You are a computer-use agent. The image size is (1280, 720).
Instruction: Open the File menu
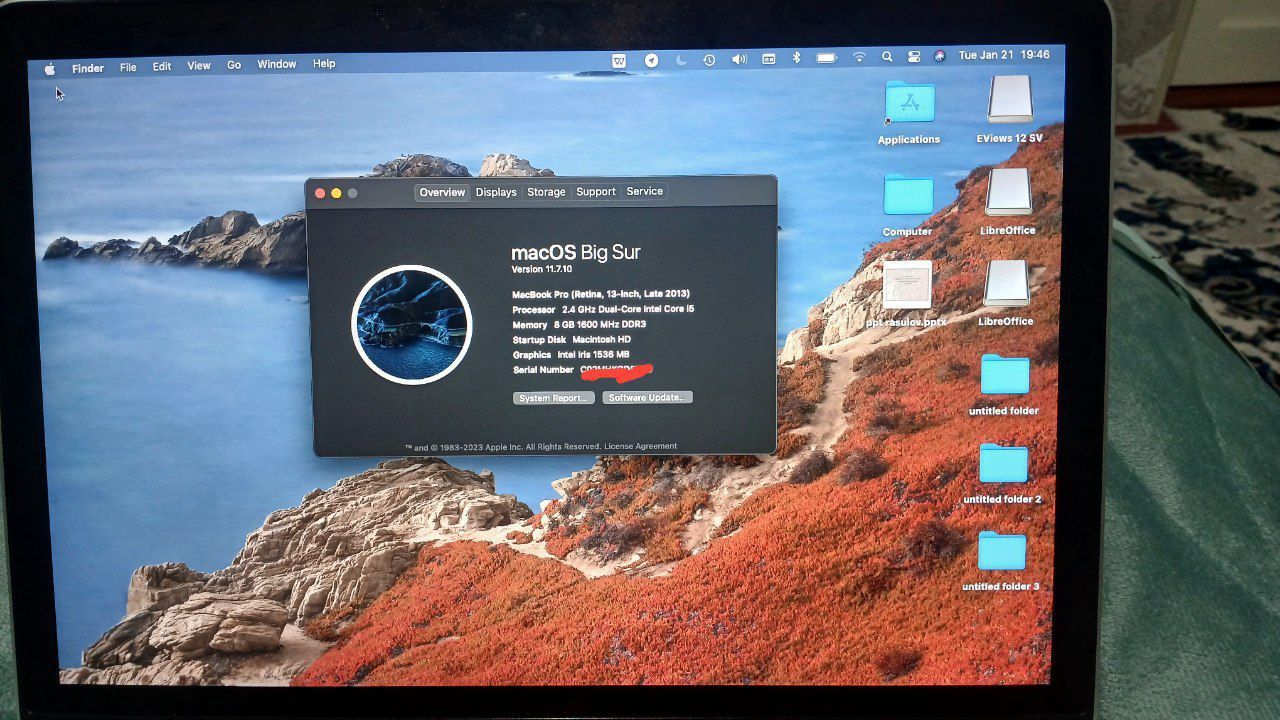tap(128, 67)
